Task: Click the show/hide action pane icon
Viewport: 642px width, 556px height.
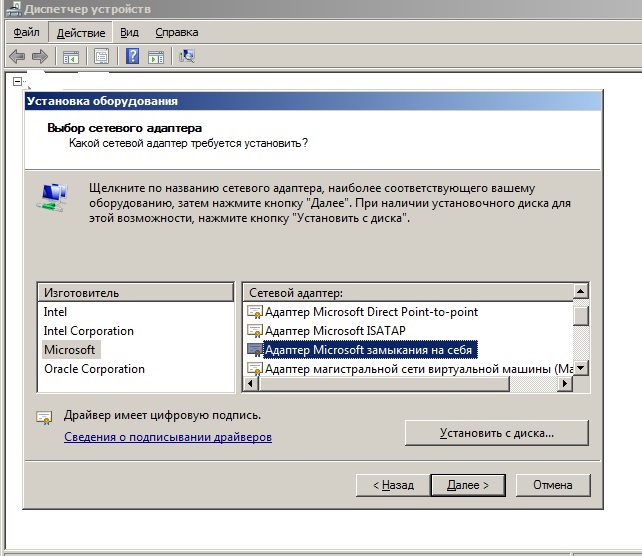Action: (x=156, y=56)
